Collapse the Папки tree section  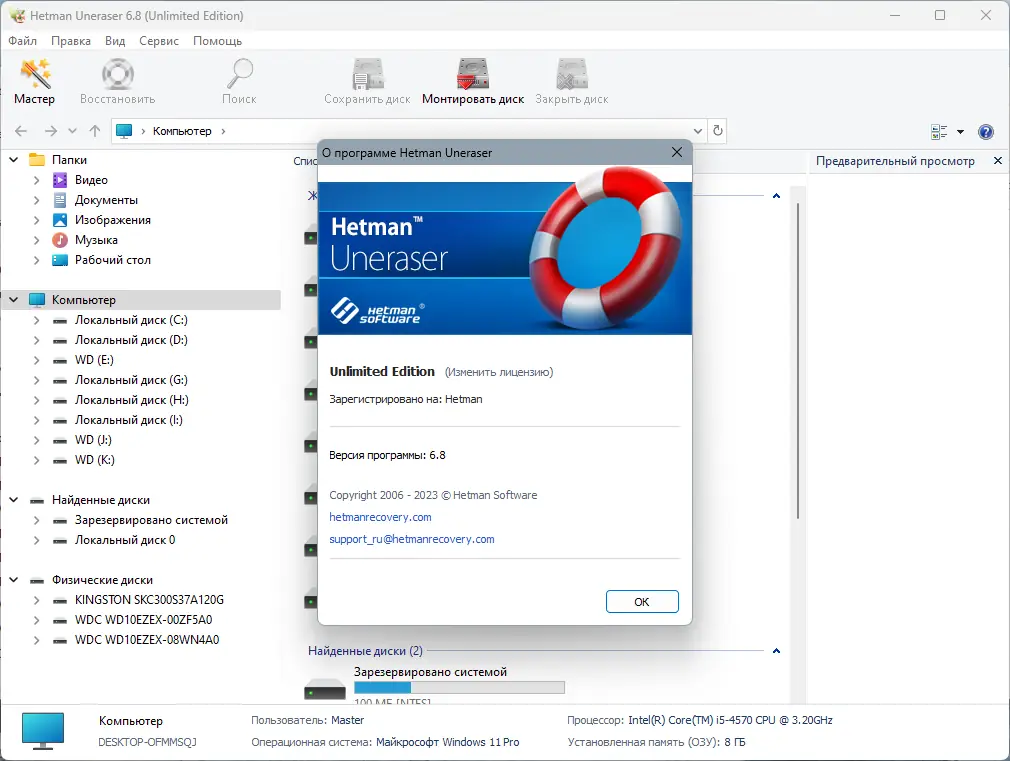(x=13, y=159)
